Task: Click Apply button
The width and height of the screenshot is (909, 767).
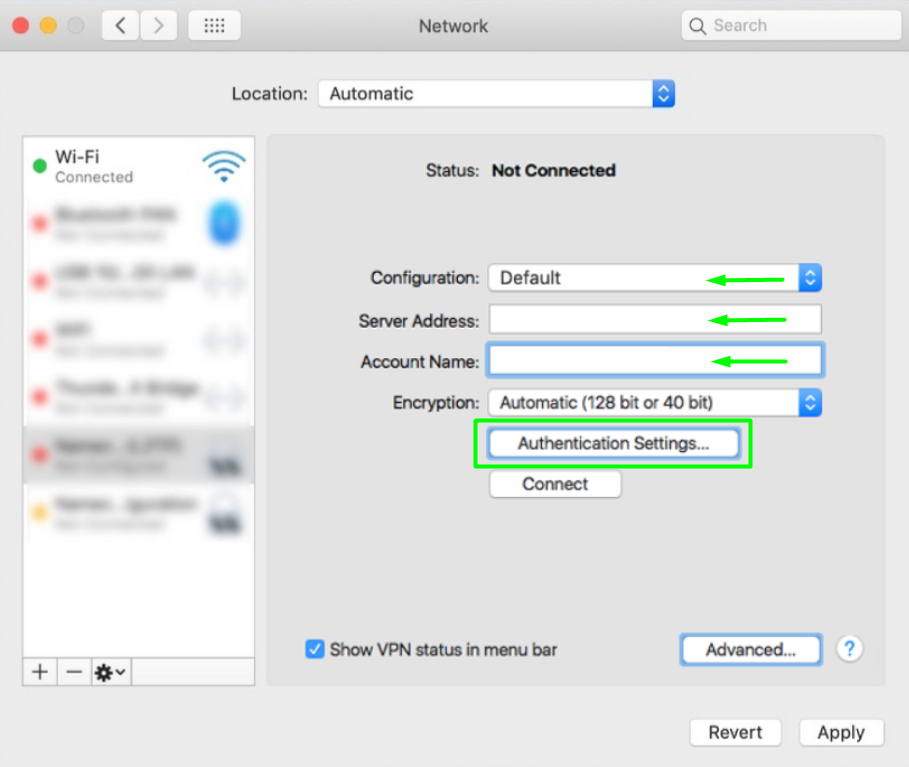Action: click(x=841, y=732)
